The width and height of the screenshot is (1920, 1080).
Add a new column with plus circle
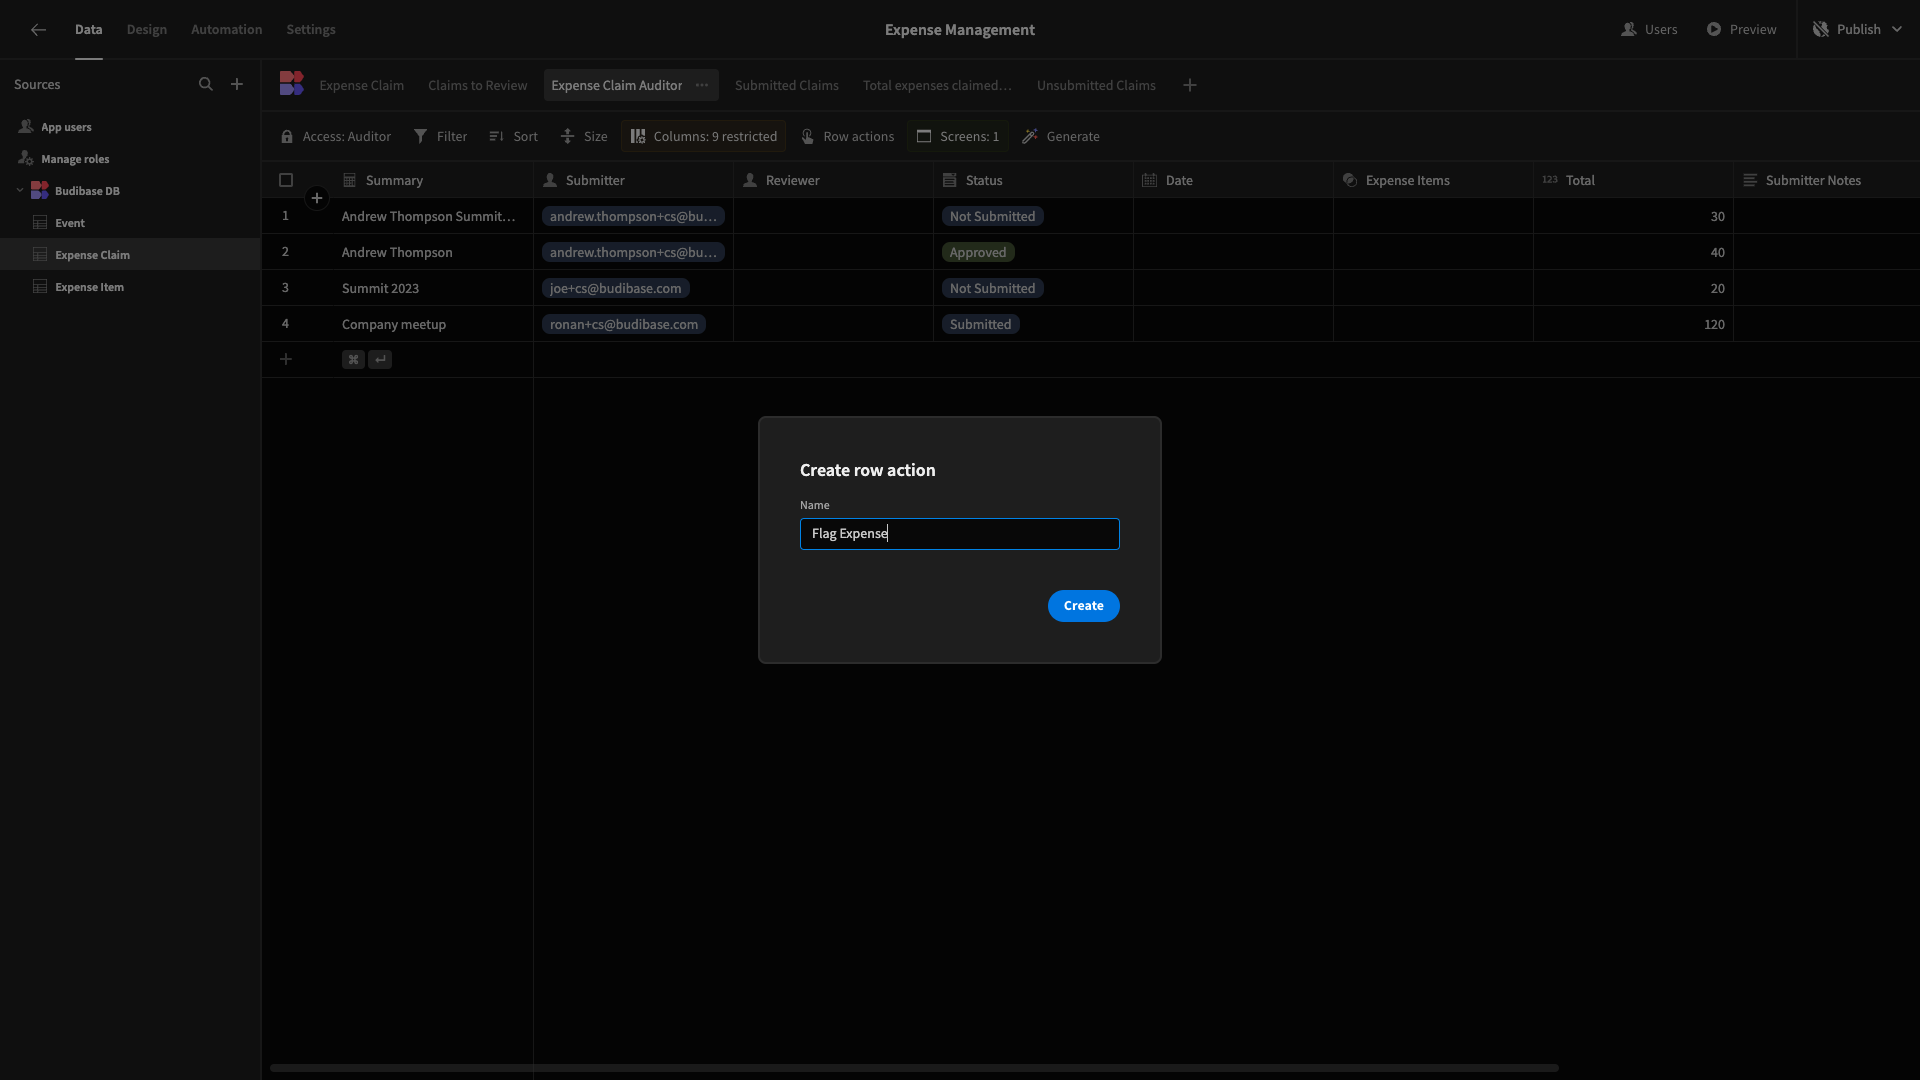click(317, 198)
